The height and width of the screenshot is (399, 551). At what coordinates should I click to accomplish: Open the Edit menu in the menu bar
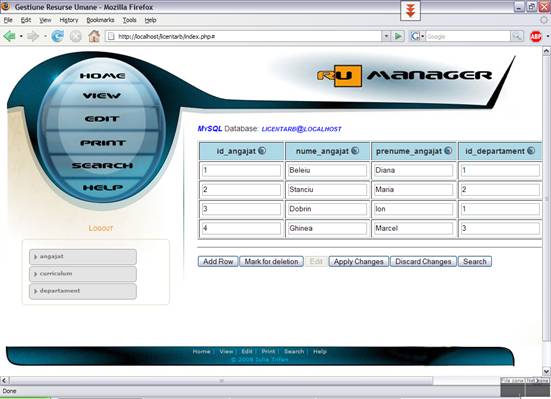tap(26, 20)
